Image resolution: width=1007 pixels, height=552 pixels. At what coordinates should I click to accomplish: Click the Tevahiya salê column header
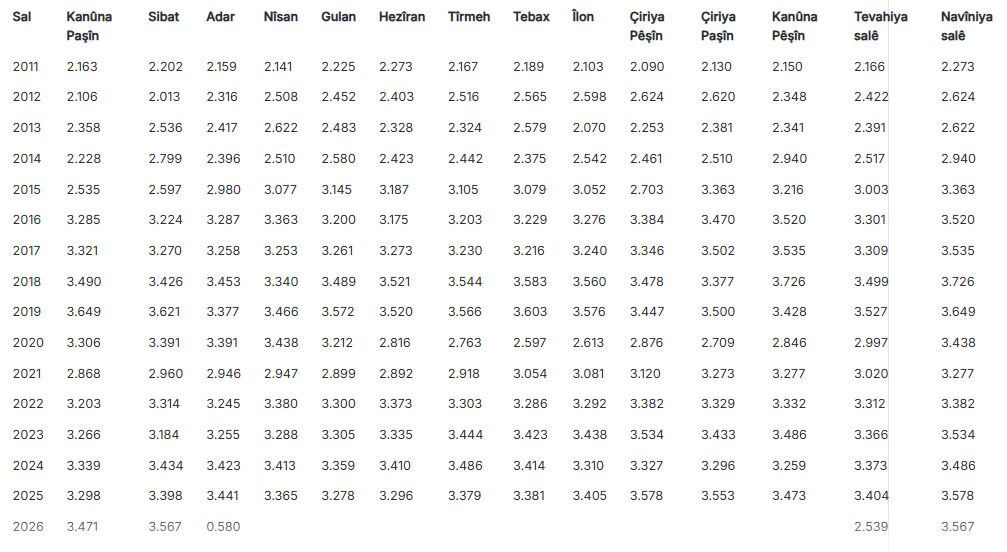tap(881, 26)
